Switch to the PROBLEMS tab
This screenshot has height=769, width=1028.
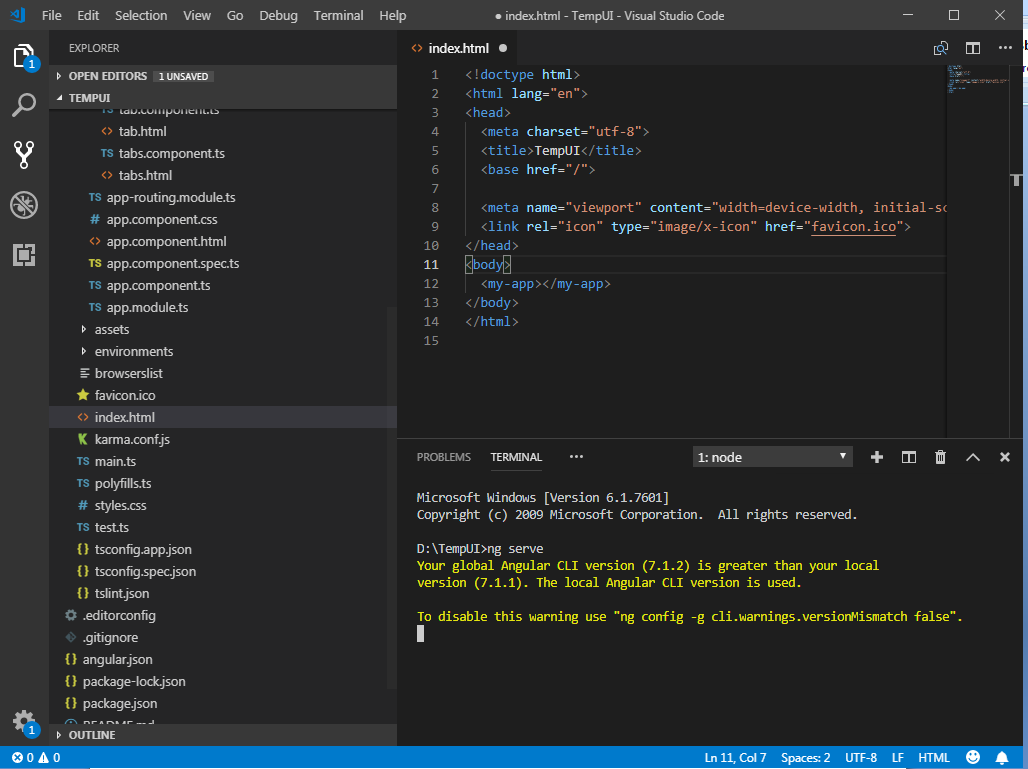pos(443,457)
